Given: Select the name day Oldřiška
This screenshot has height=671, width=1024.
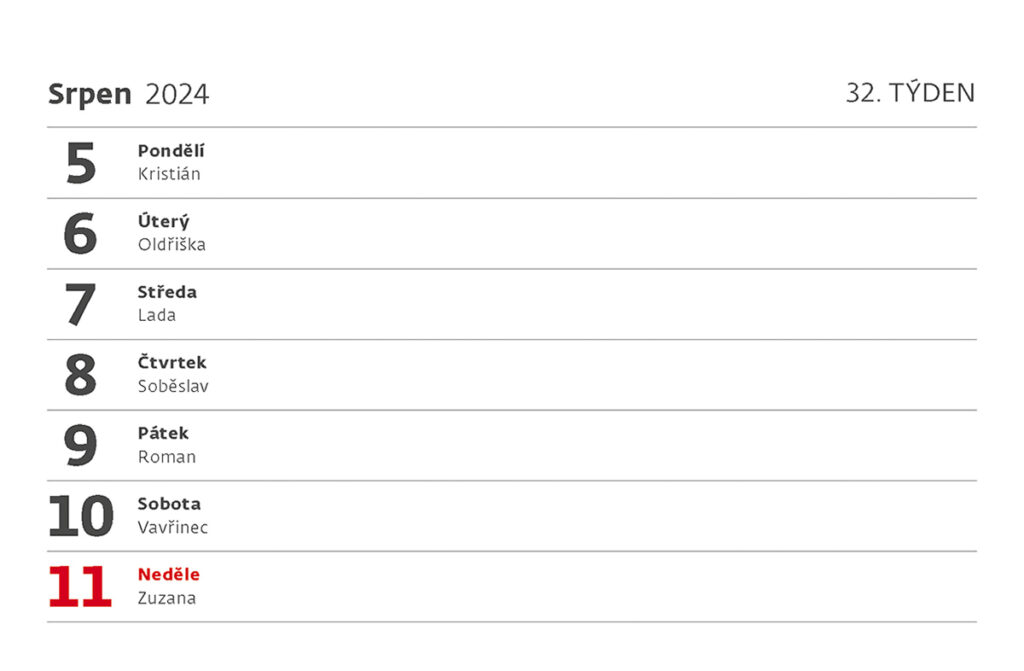Looking at the screenshot, I should 172,244.
